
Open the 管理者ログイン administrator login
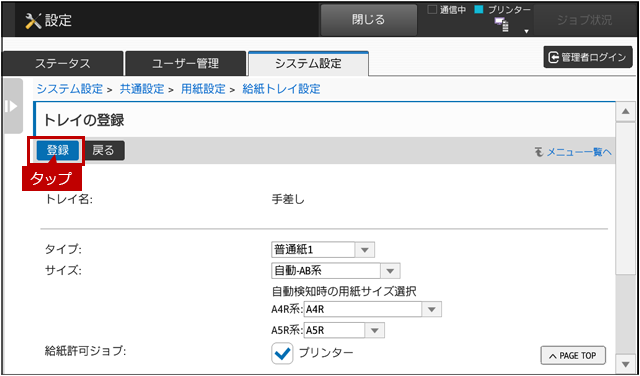click(x=588, y=57)
